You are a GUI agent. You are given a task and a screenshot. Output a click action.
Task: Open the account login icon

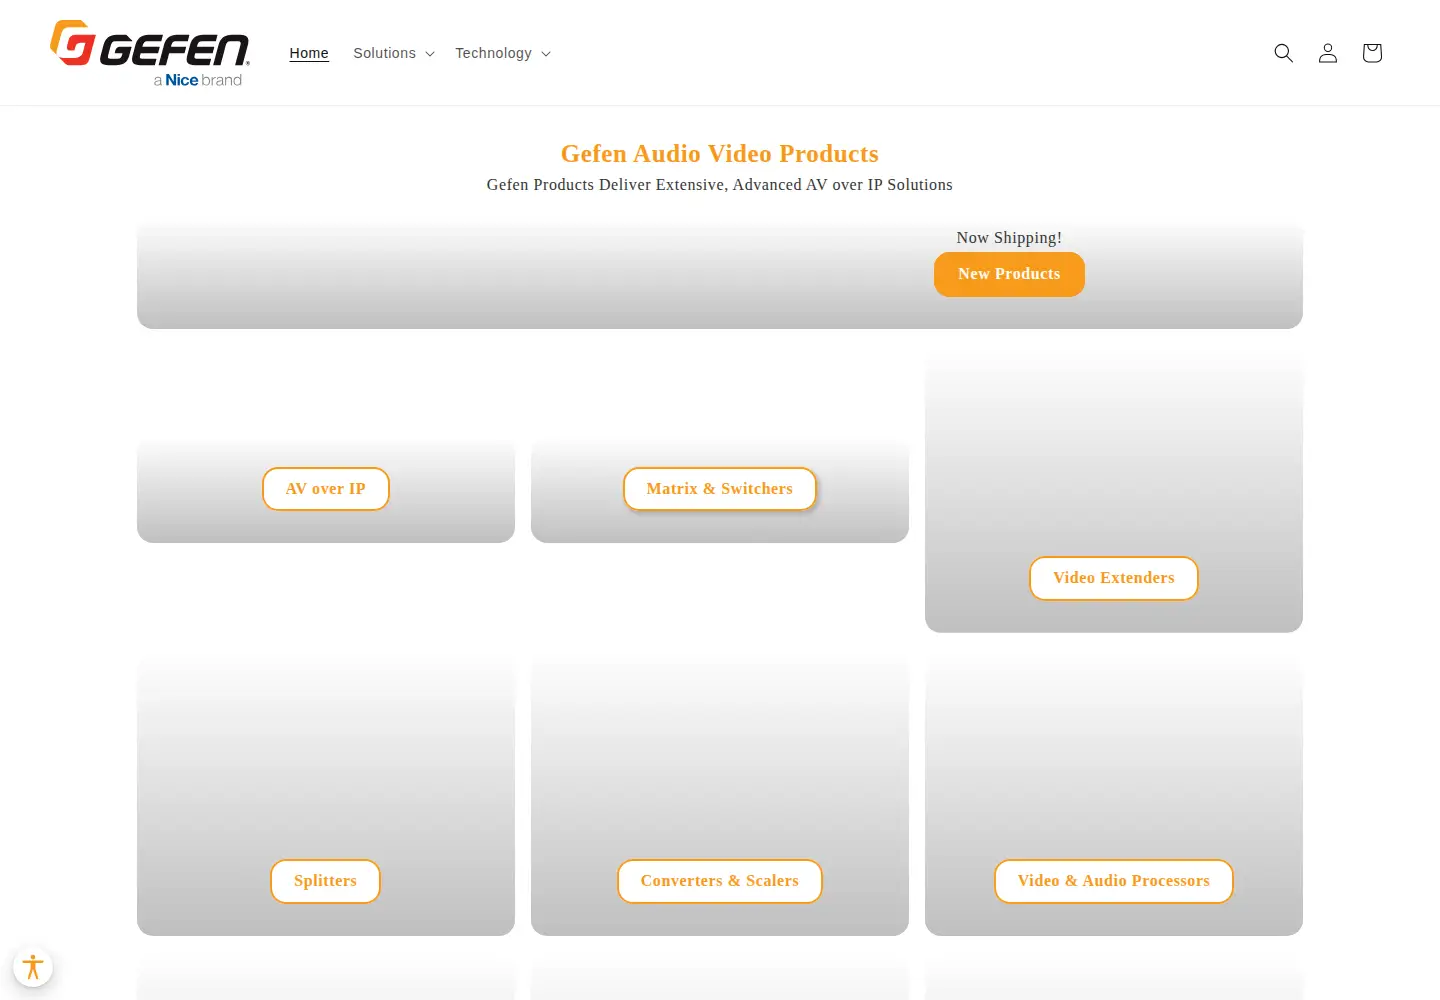pos(1328,53)
